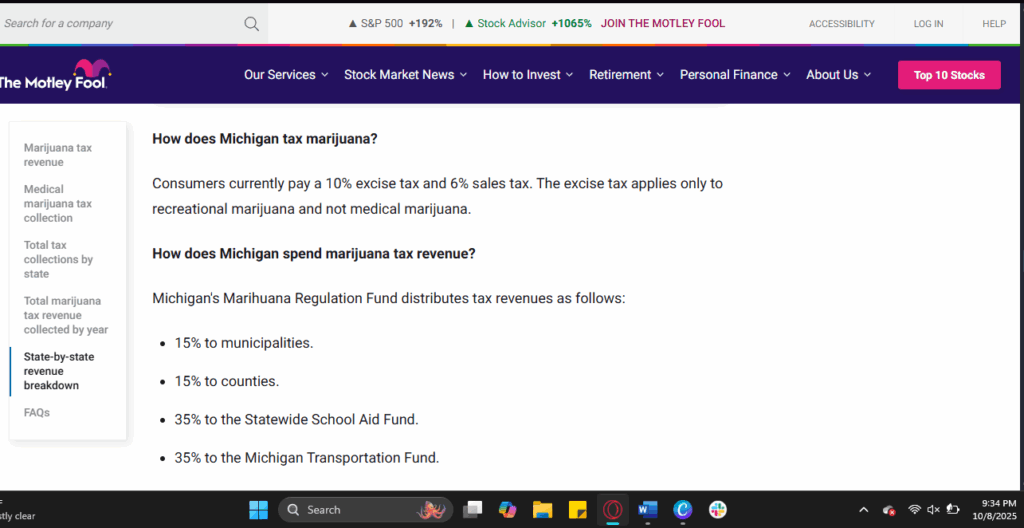The height and width of the screenshot is (528, 1024).
Task: Expand the Retirement menu
Action: pos(626,75)
